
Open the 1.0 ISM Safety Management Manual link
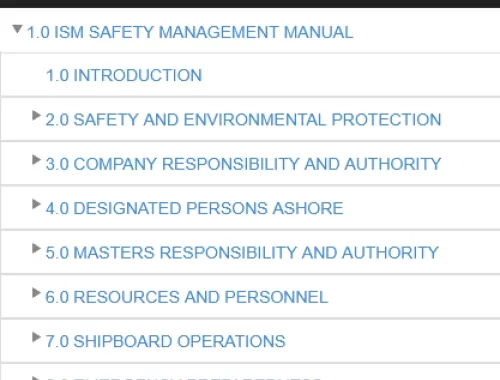pos(190,32)
